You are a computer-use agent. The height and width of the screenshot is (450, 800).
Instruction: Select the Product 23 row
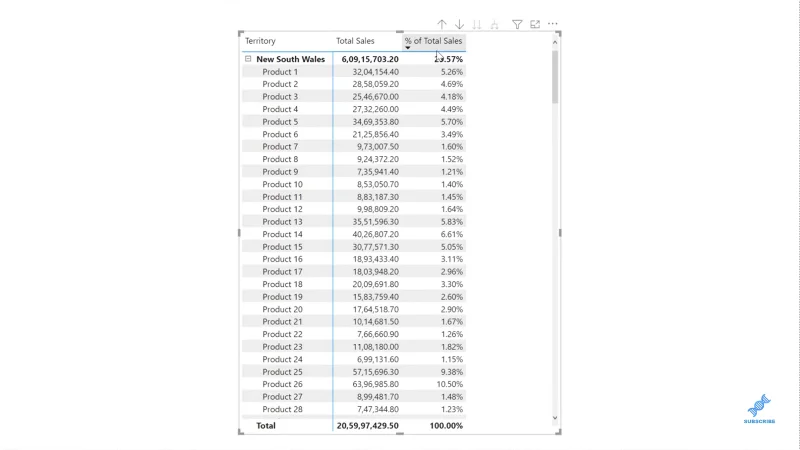pos(354,347)
